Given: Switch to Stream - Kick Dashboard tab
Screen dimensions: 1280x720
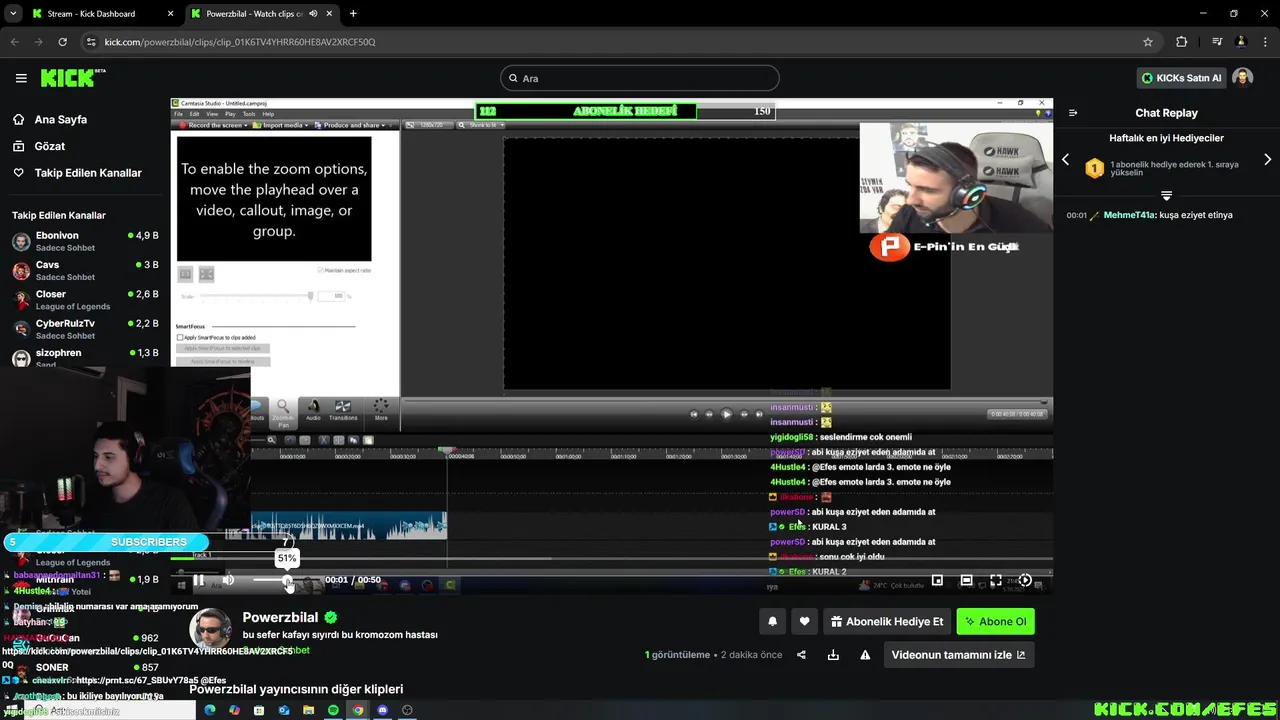Looking at the screenshot, I should [101, 14].
